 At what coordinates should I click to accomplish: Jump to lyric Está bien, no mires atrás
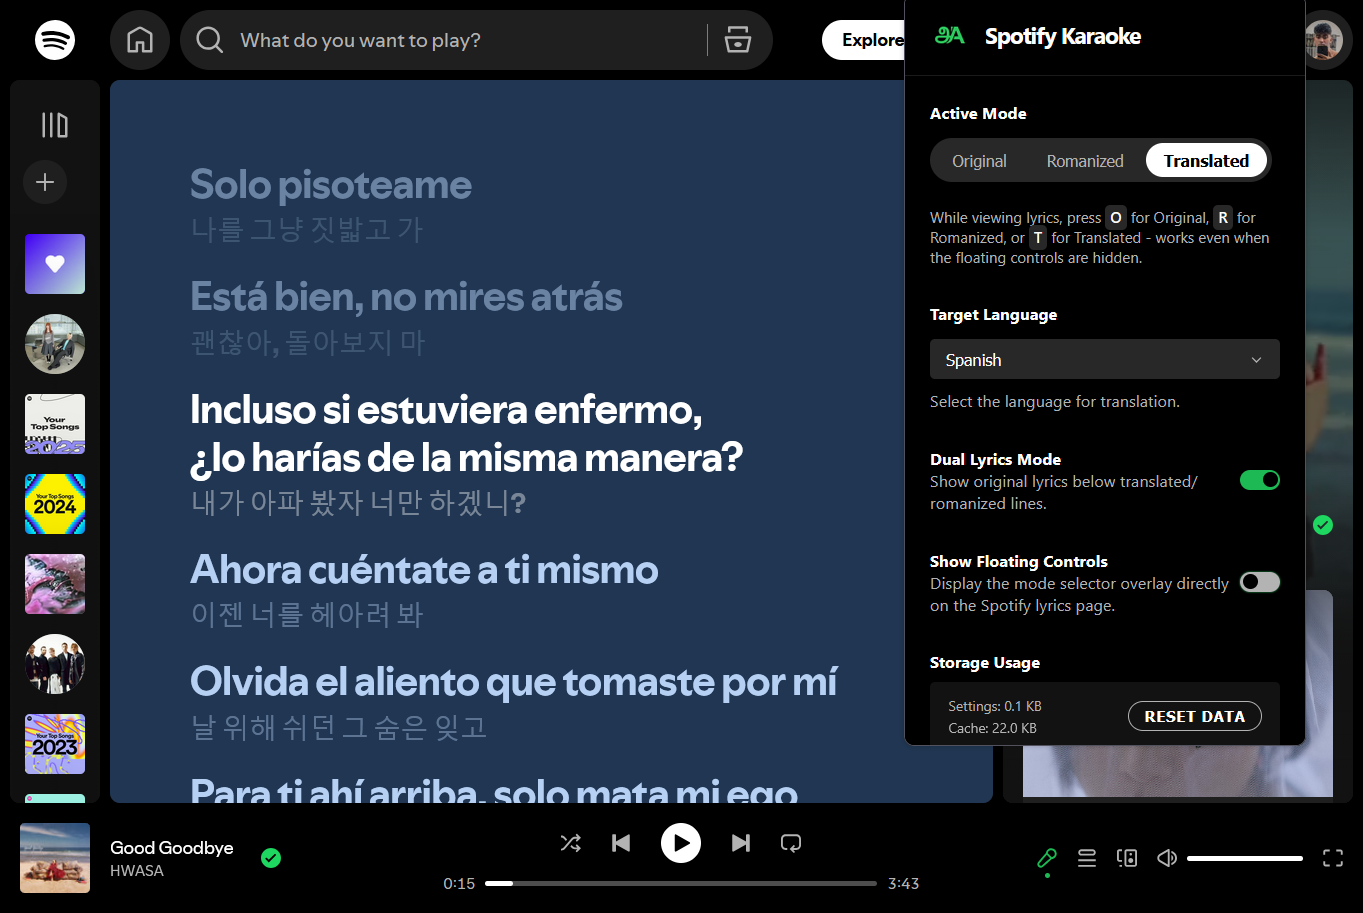click(406, 297)
